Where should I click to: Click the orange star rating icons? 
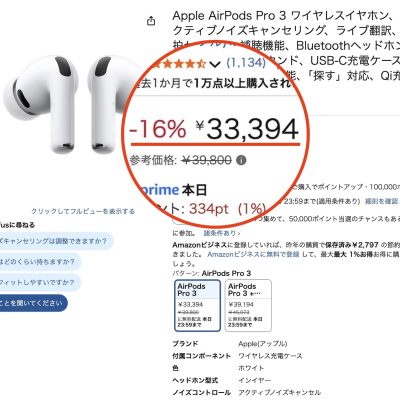(x=180, y=63)
